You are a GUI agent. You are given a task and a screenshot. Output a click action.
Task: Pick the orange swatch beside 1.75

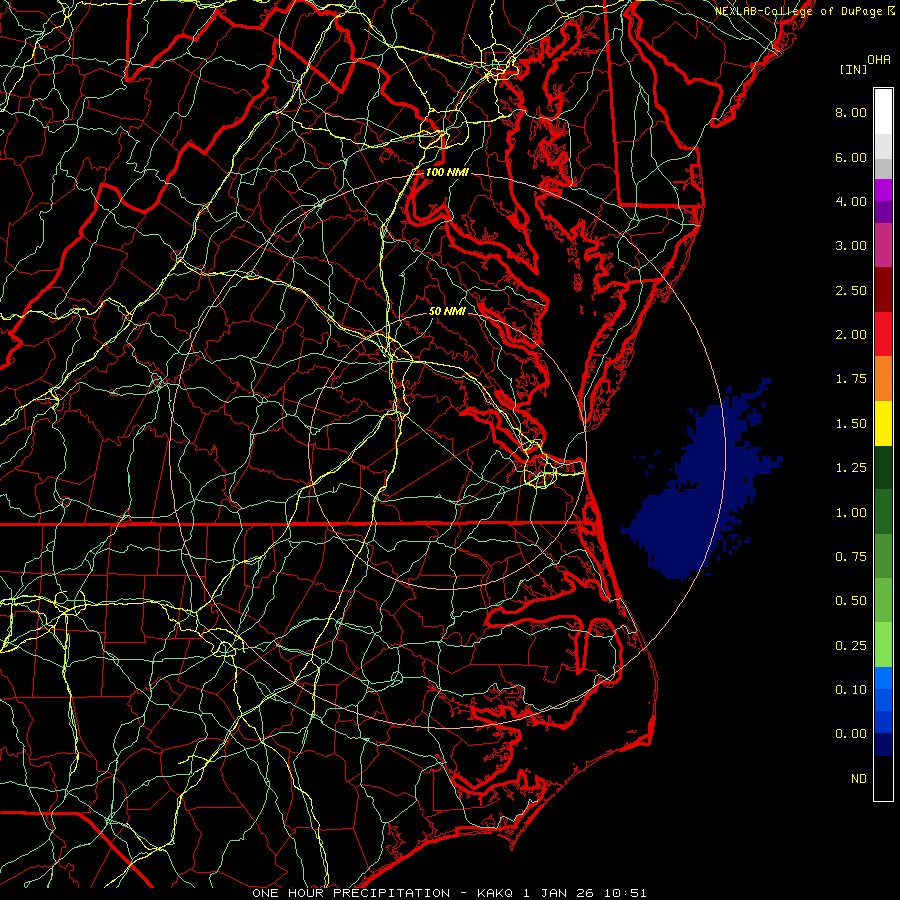[x=883, y=379]
